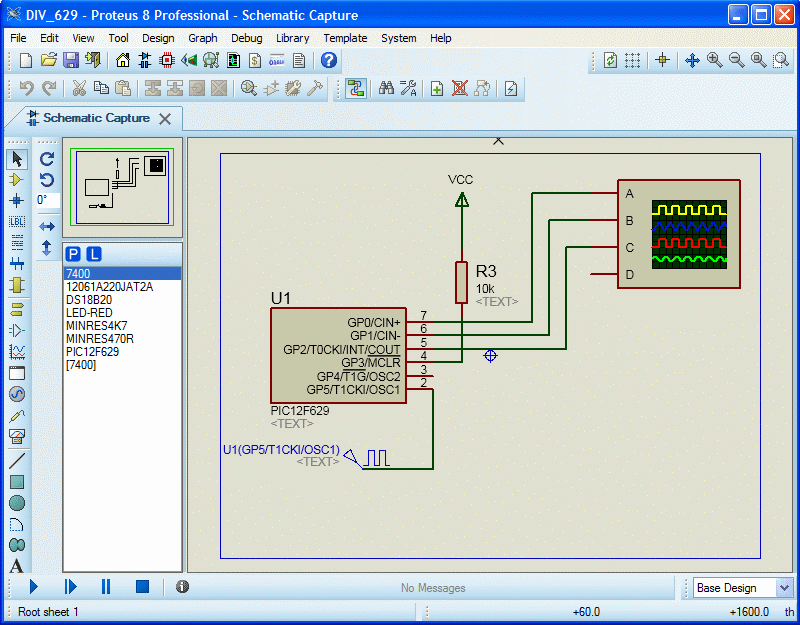Click the oscilloscope instrument on the schematic
The image size is (800, 625).
pos(679,234)
